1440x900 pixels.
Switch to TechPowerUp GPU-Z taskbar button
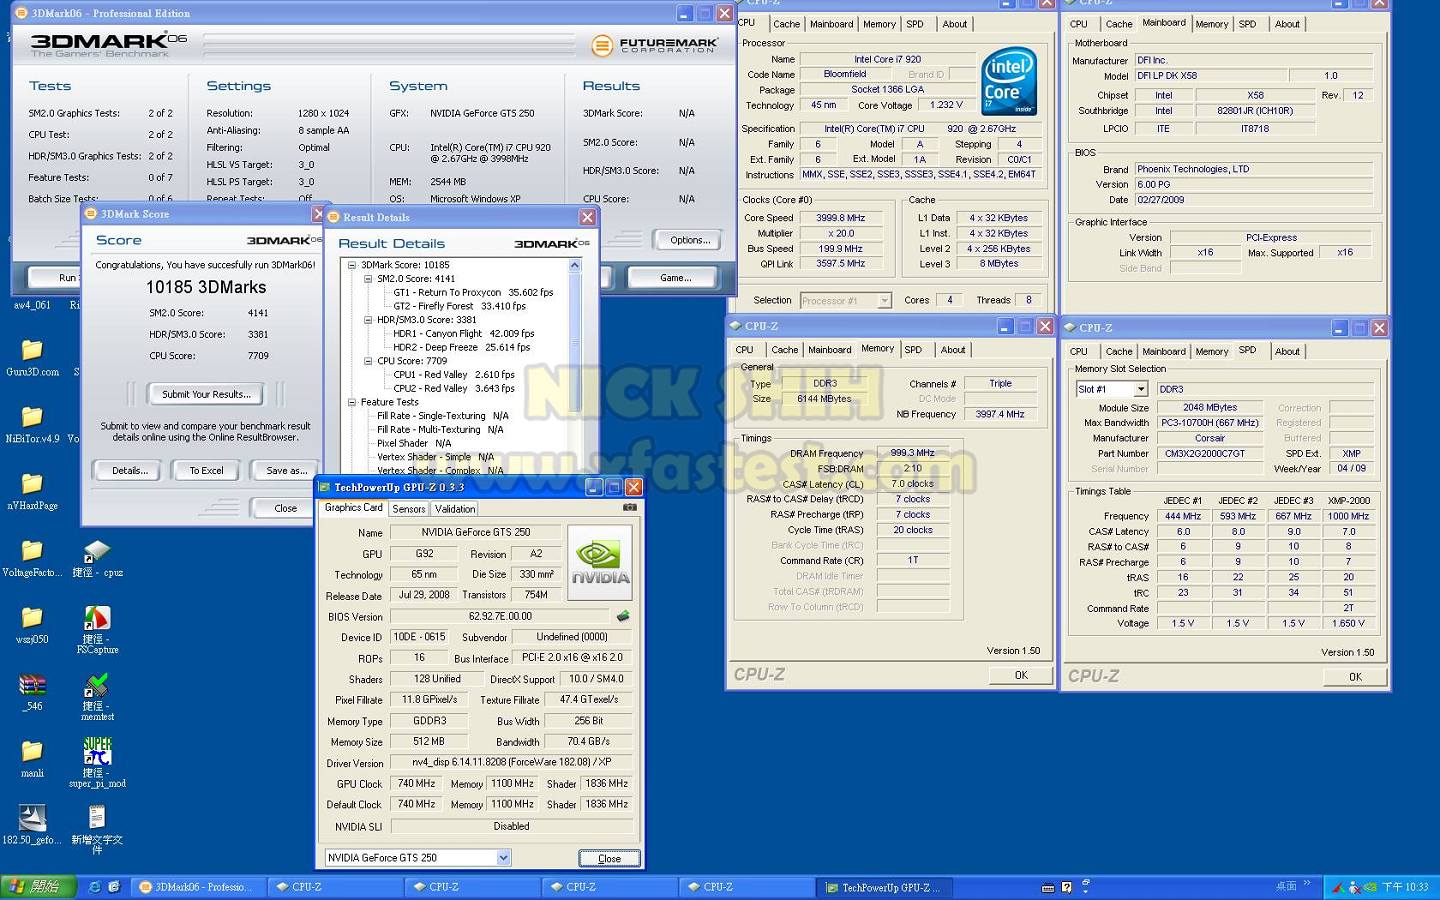click(x=885, y=887)
